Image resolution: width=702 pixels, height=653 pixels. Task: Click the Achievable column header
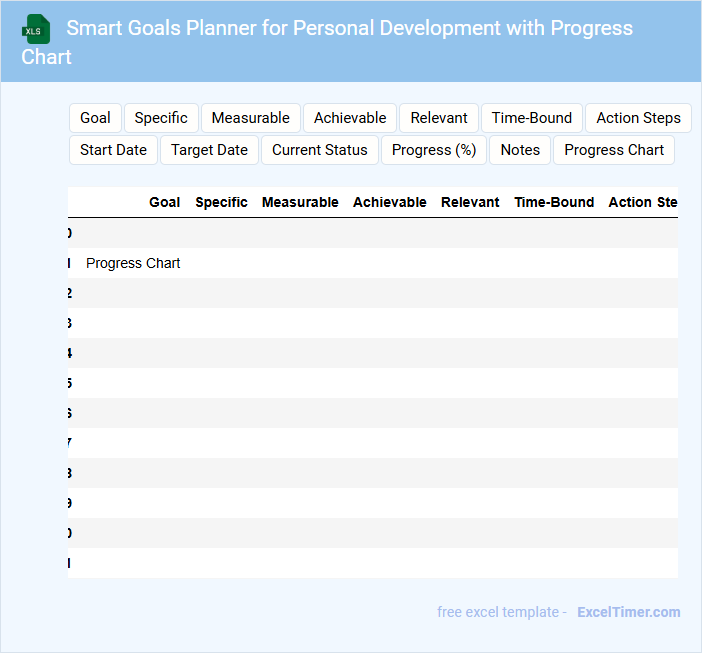[390, 202]
